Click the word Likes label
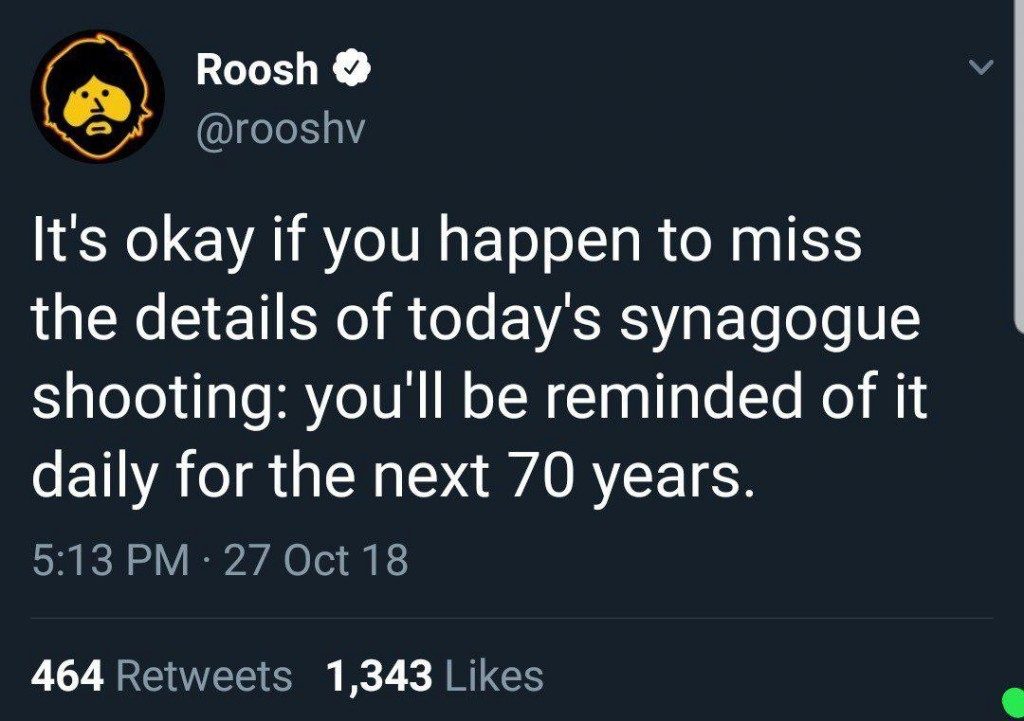The image size is (1024, 721). [494, 677]
